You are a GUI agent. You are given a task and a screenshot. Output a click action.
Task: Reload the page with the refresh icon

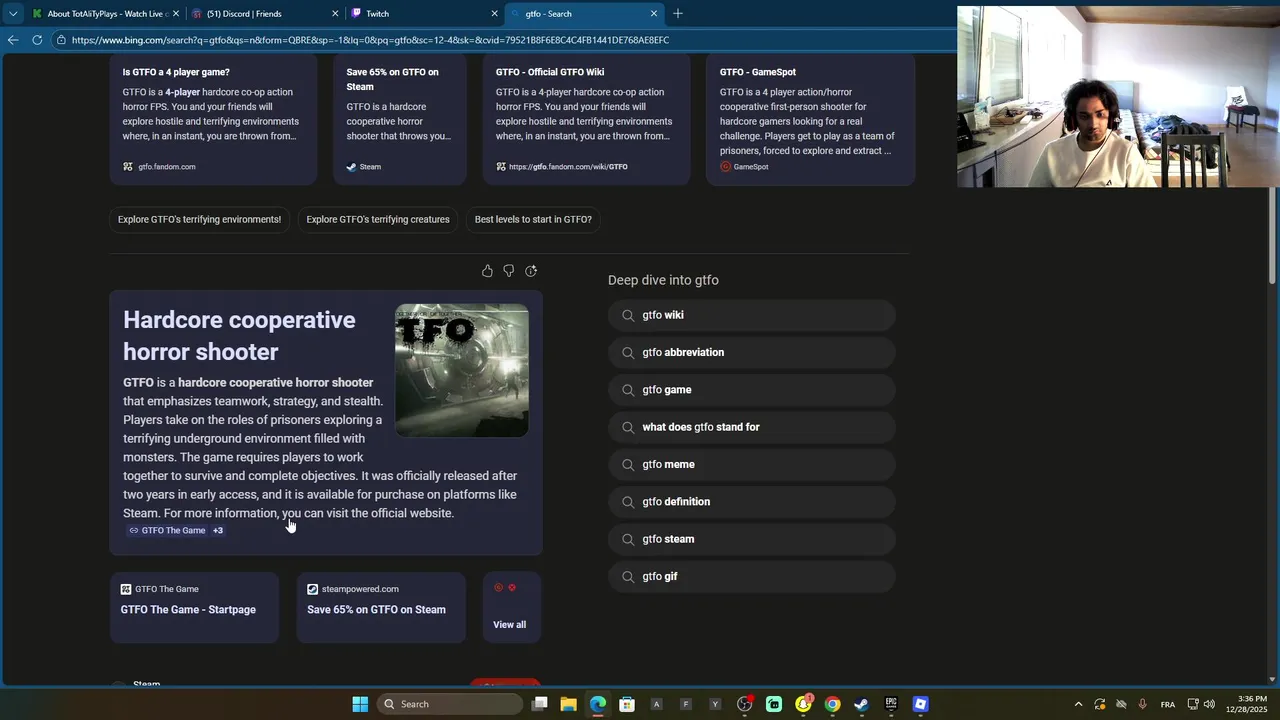(37, 40)
